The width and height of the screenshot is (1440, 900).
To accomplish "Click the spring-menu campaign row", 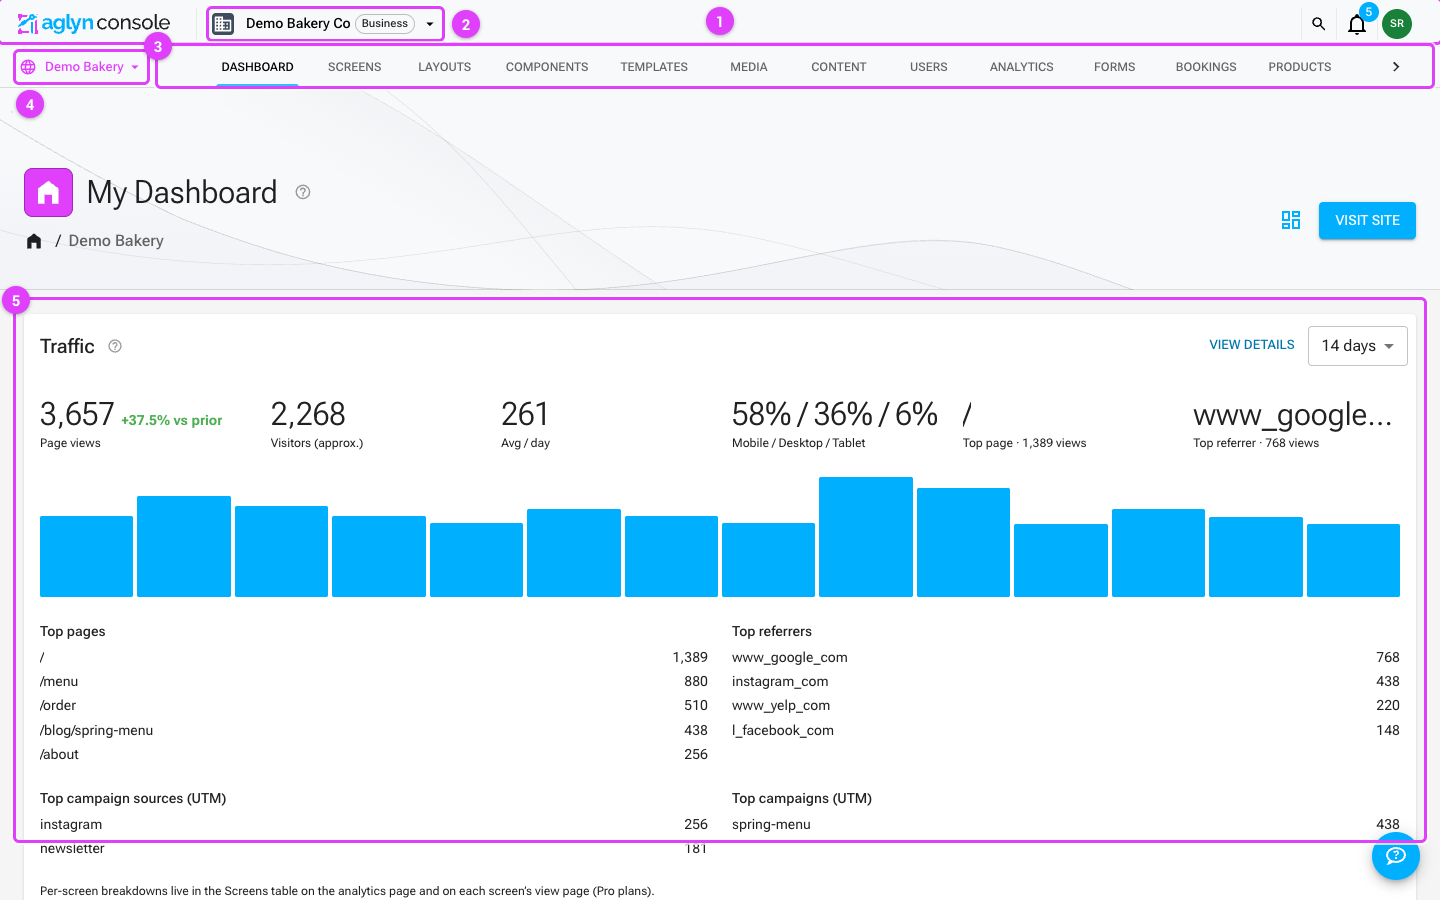I will click(1066, 825).
